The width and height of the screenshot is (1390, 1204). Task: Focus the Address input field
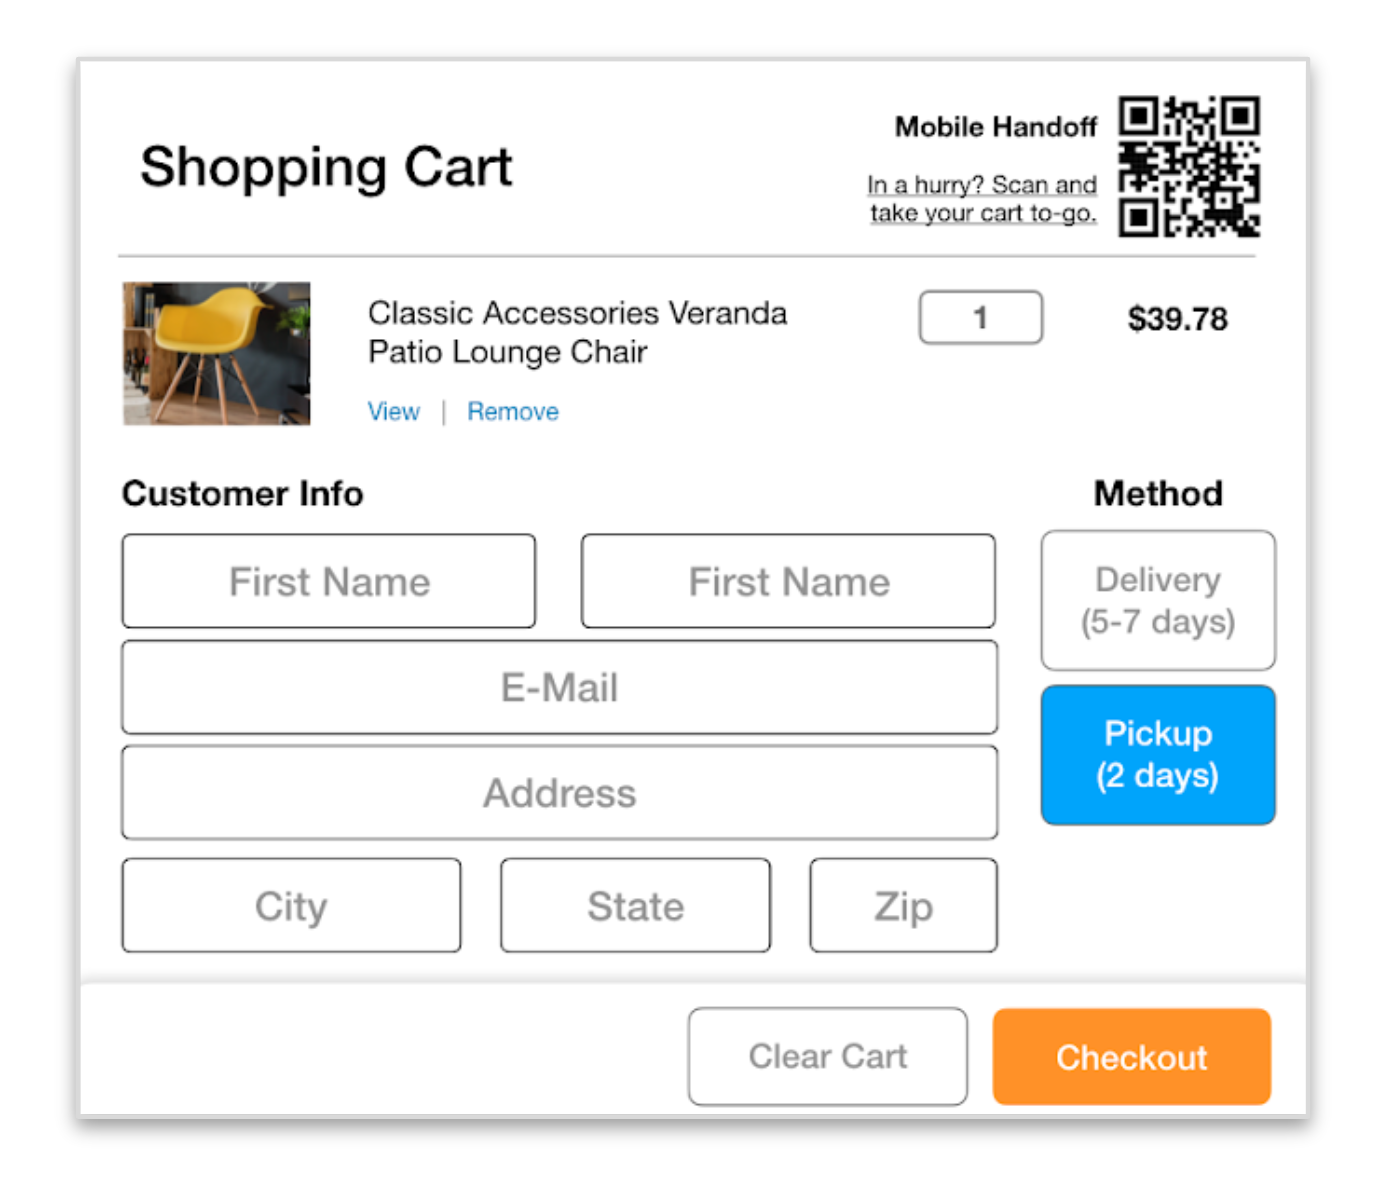pos(559,792)
